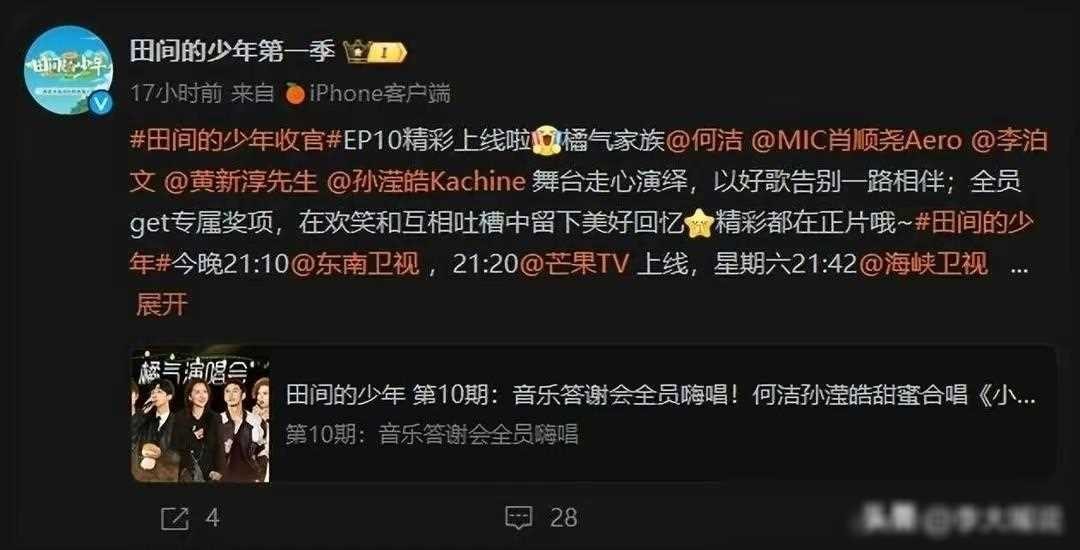
Task: Open the 田间的少年第一季 profile avatar
Action: coord(68,70)
